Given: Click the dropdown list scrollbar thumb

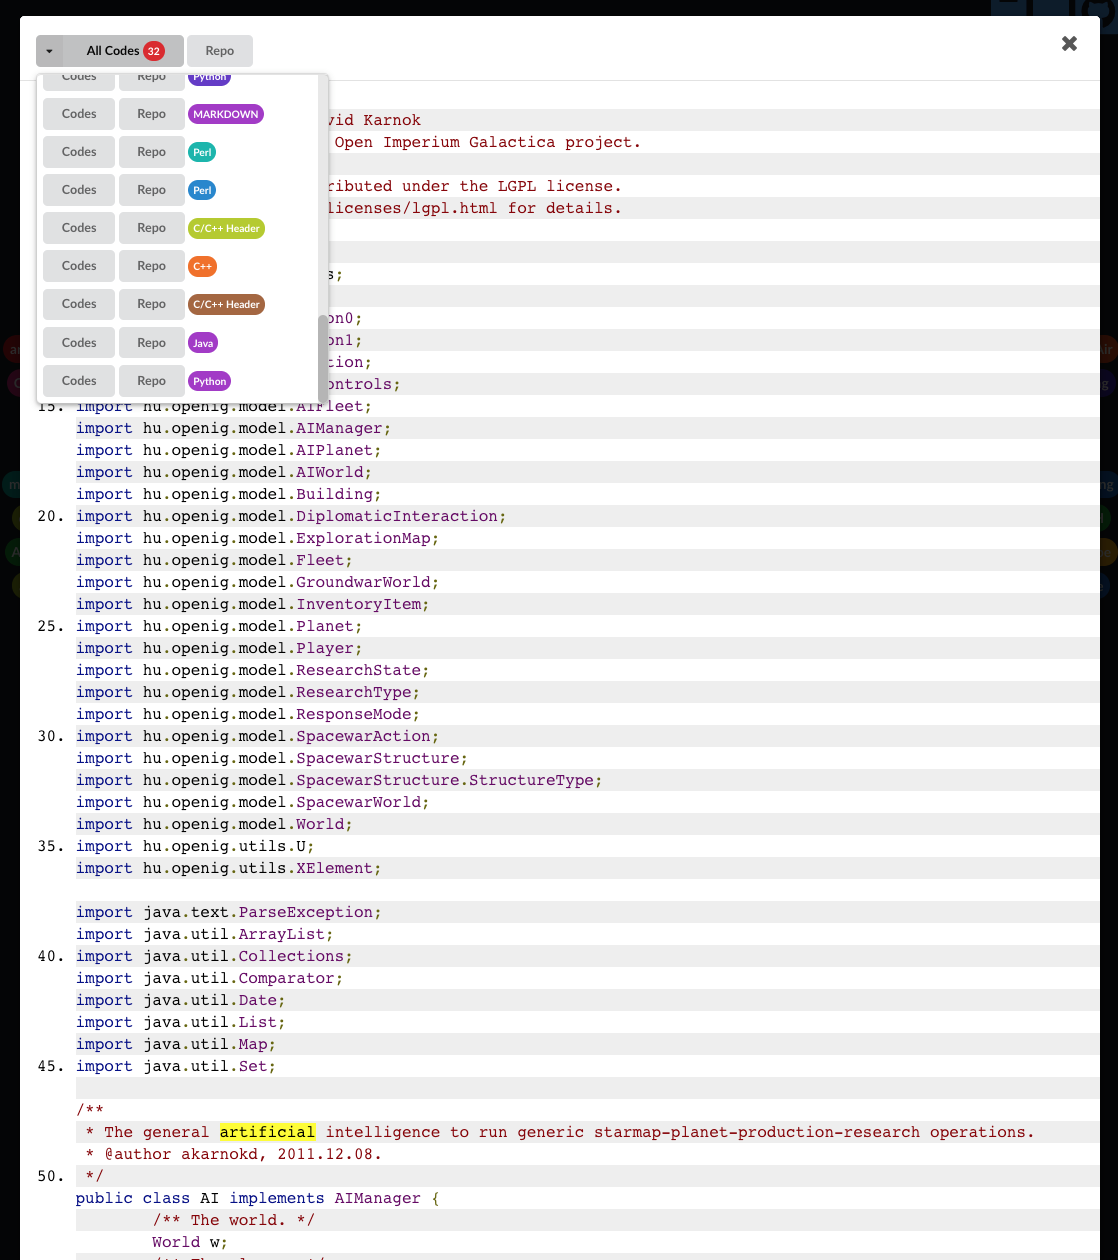Looking at the screenshot, I should point(322,356).
